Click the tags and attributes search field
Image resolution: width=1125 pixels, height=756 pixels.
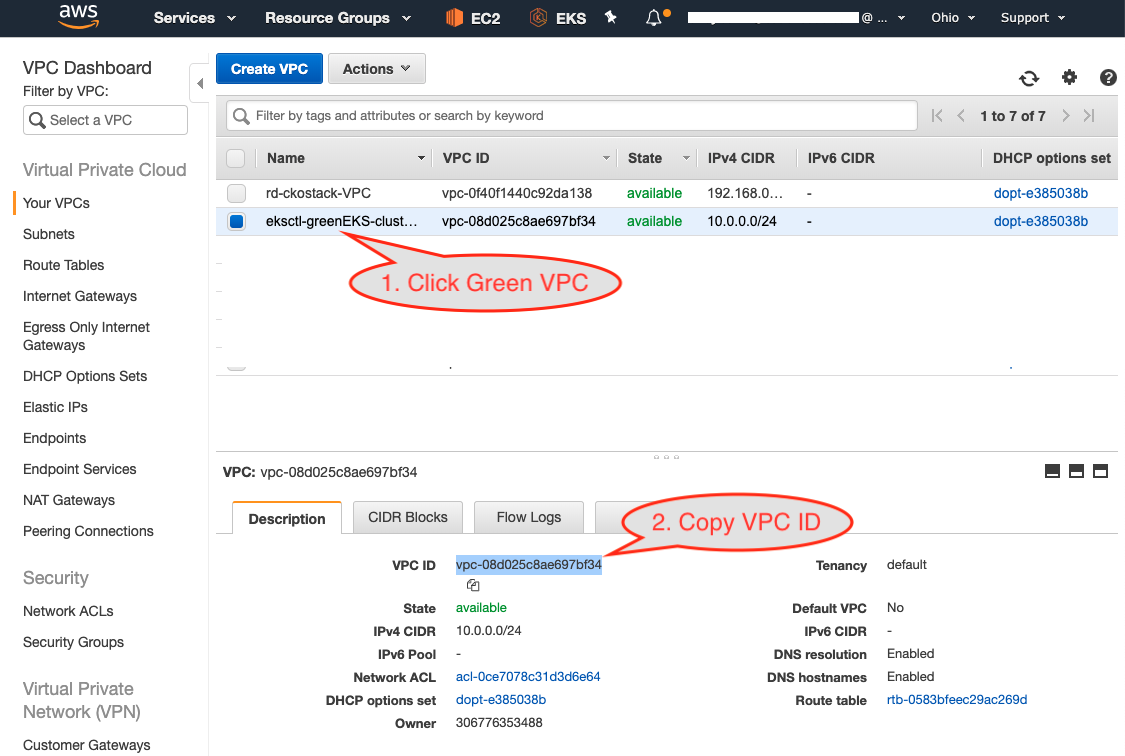click(x=570, y=115)
